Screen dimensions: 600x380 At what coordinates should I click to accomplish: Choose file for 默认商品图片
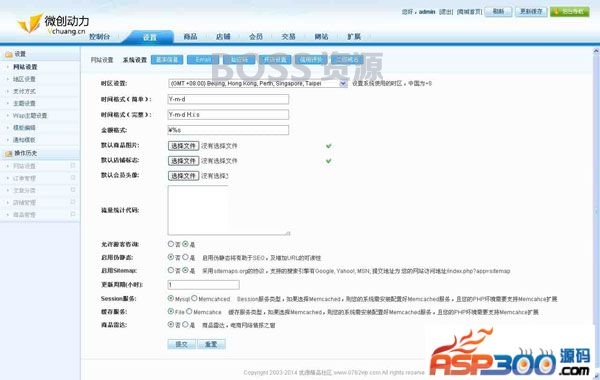[x=183, y=146]
